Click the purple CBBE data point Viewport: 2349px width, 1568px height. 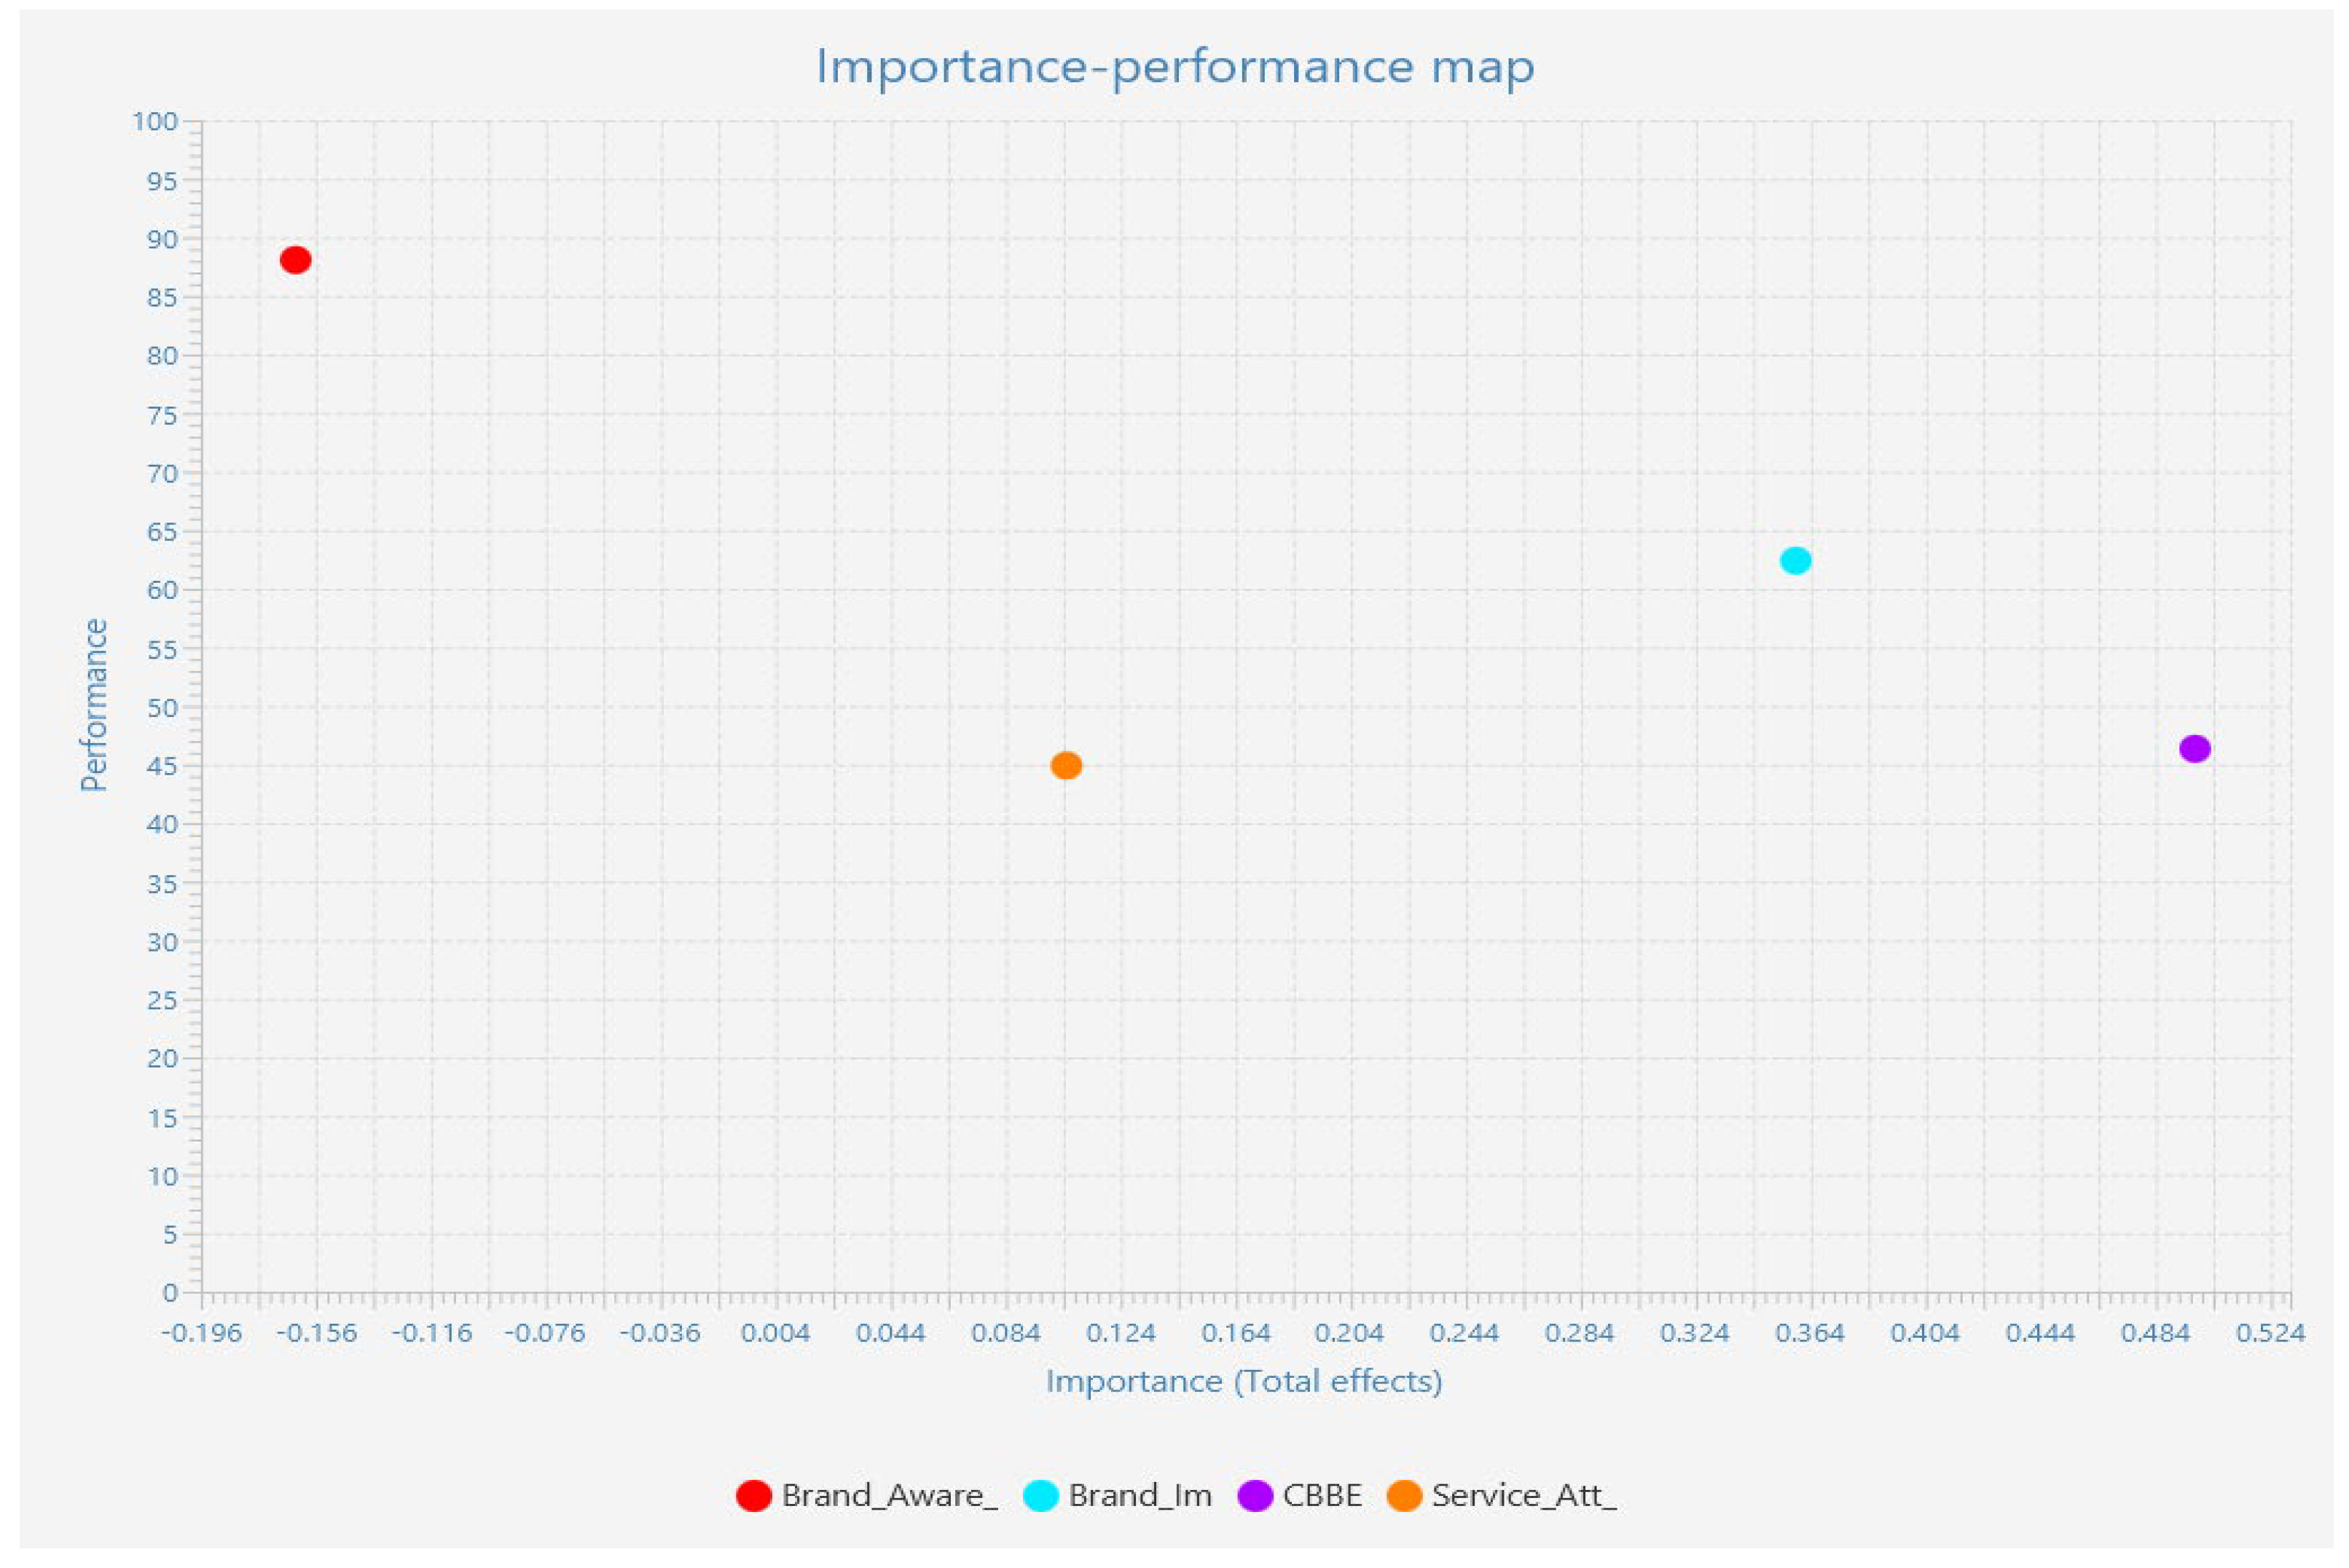click(x=2194, y=749)
